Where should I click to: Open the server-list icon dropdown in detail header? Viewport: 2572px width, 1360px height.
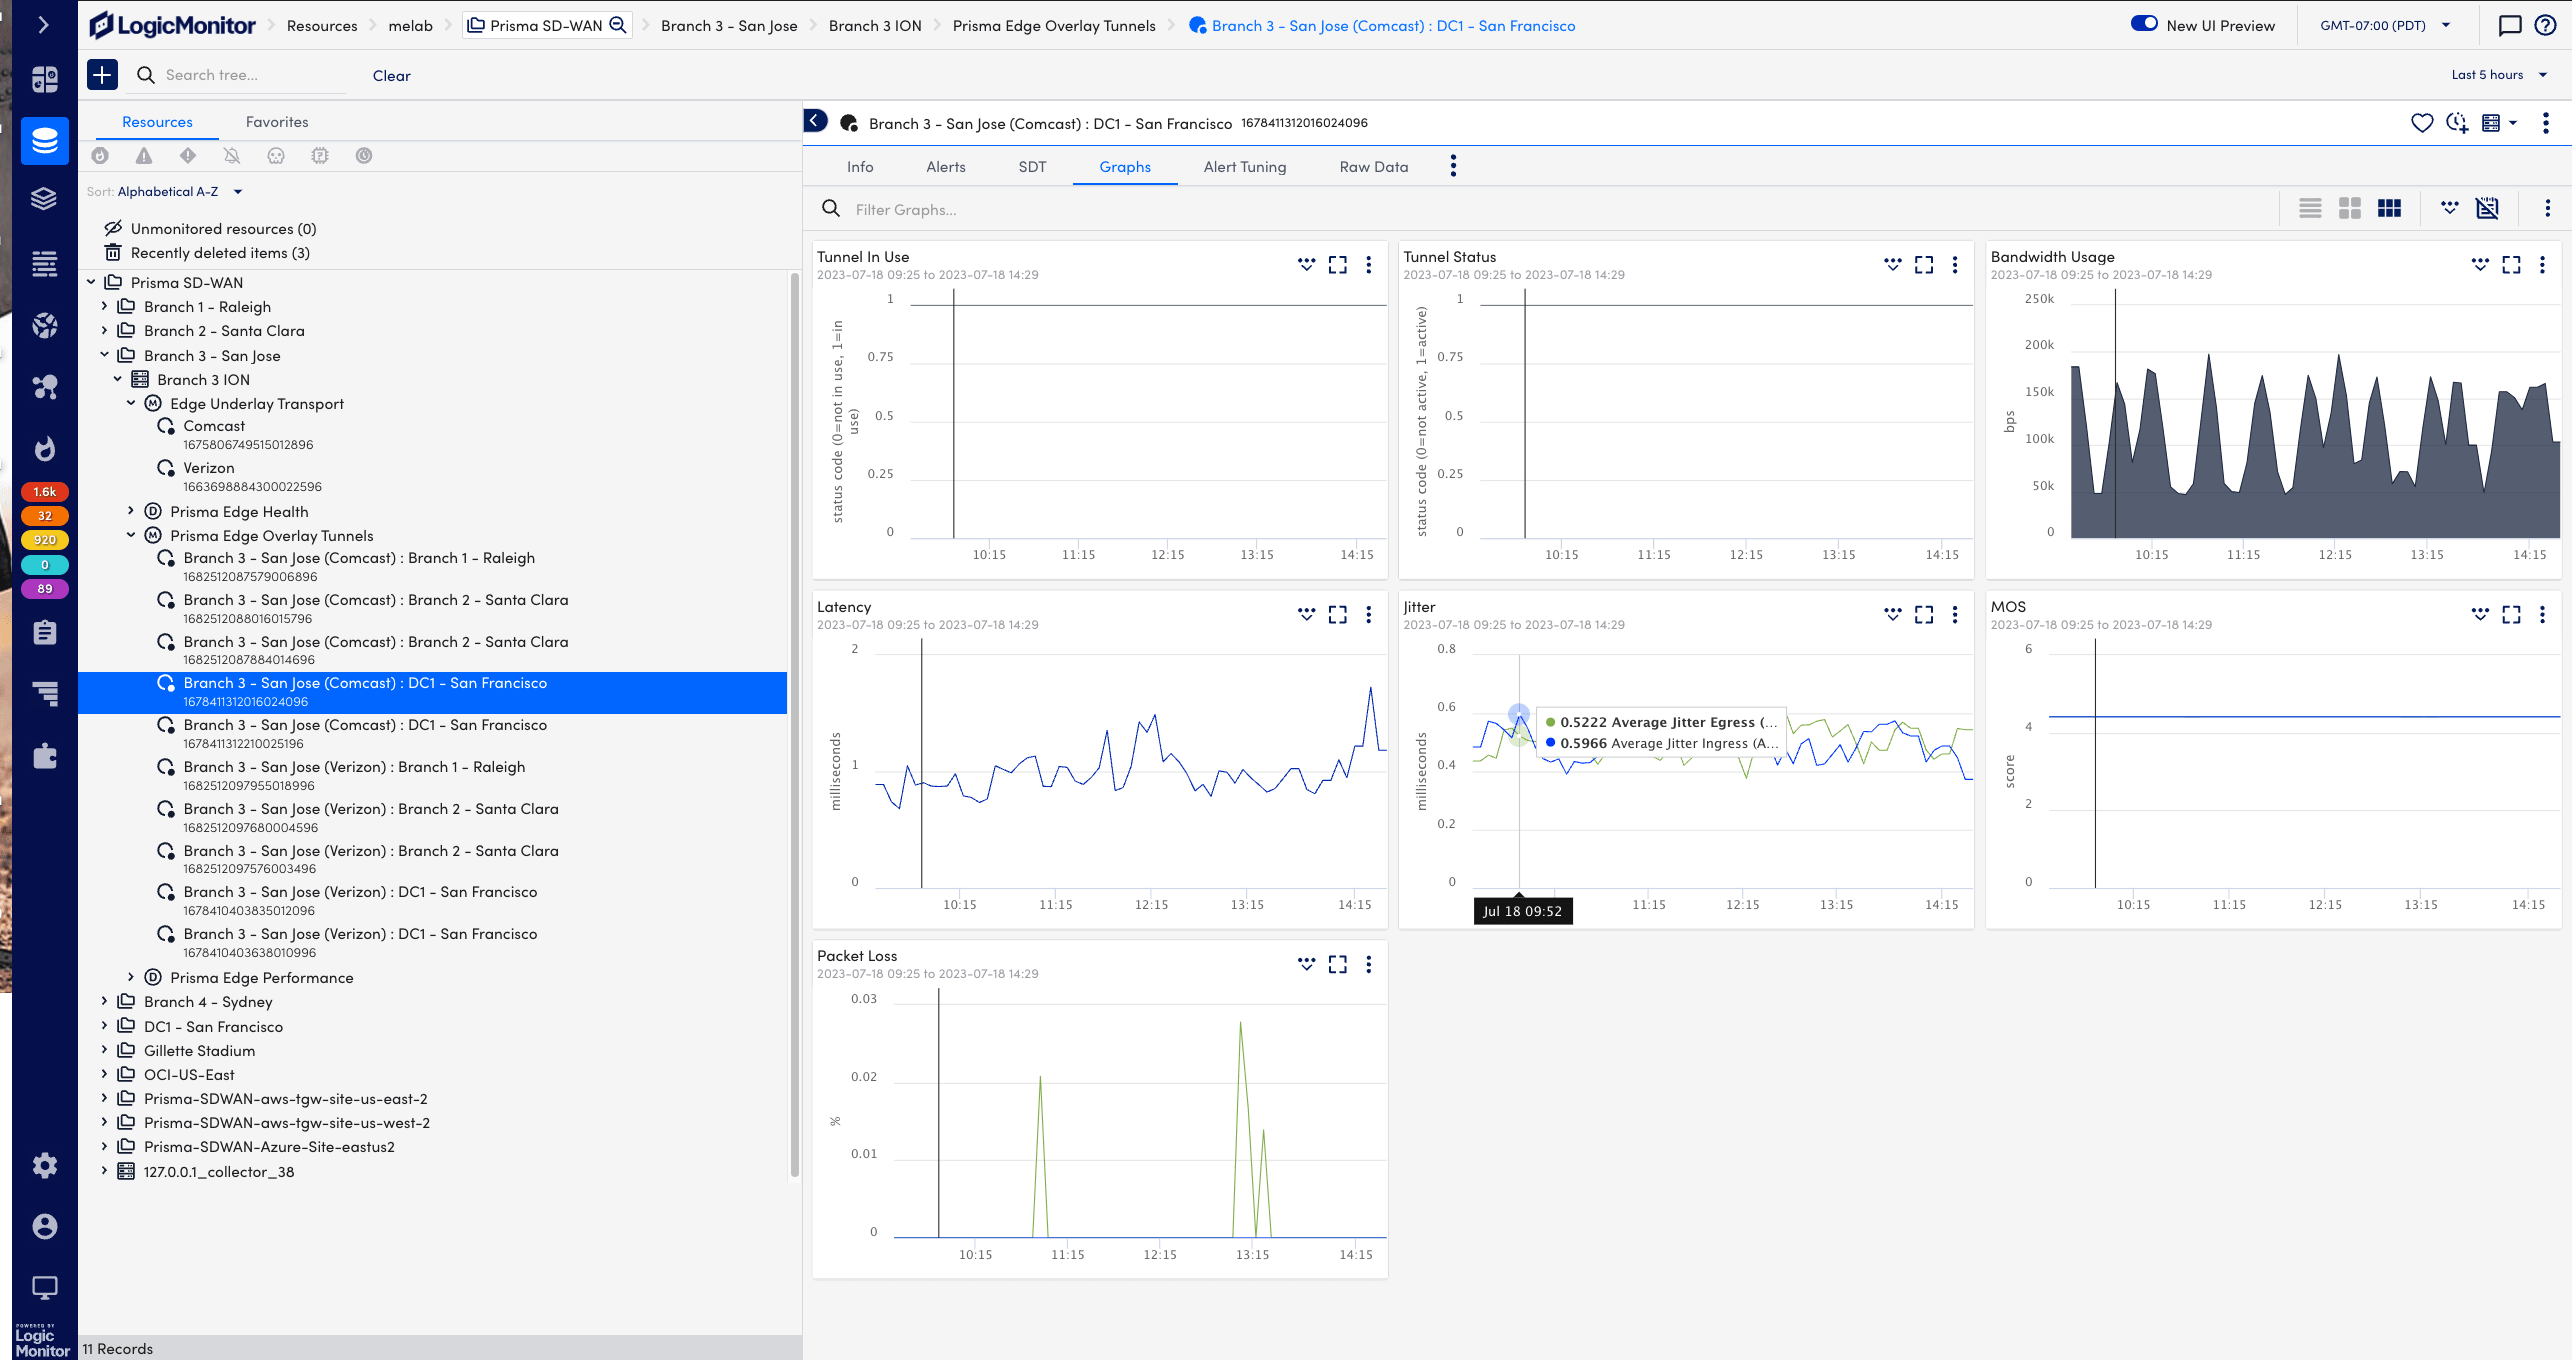(x=2499, y=123)
